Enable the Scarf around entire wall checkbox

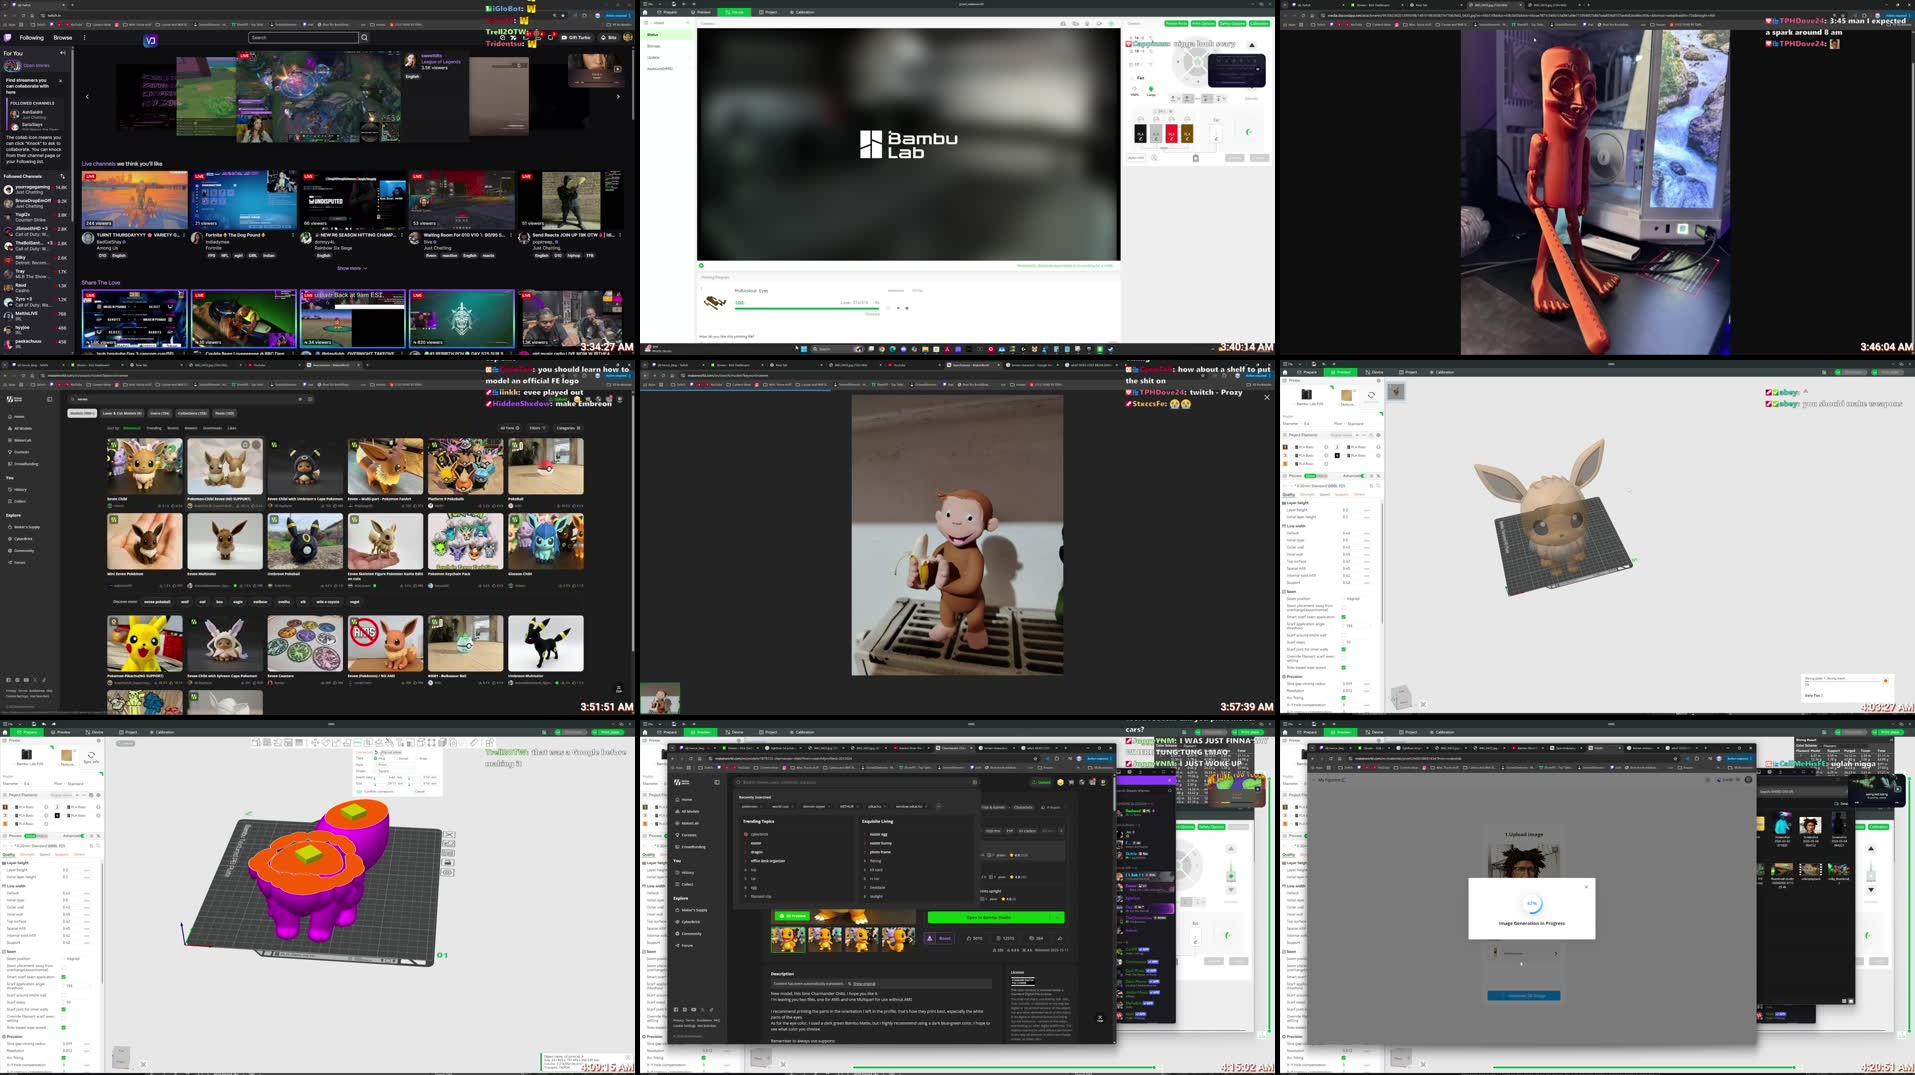[x=64, y=995]
